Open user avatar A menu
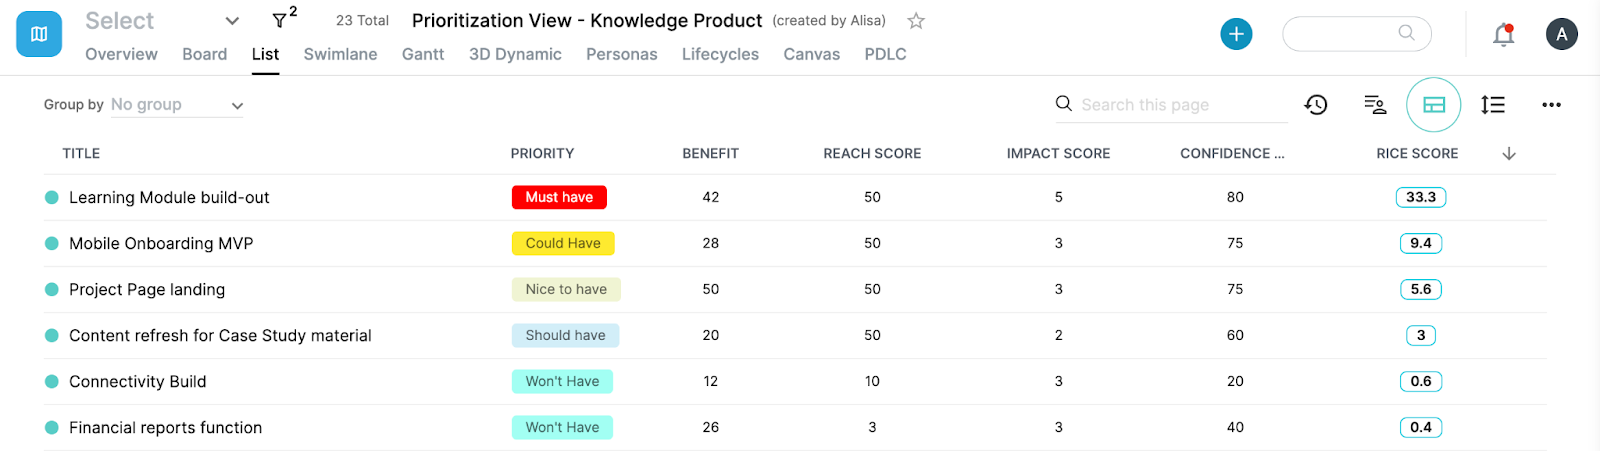Image resolution: width=1600 pixels, height=451 pixels. click(1562, 34)
